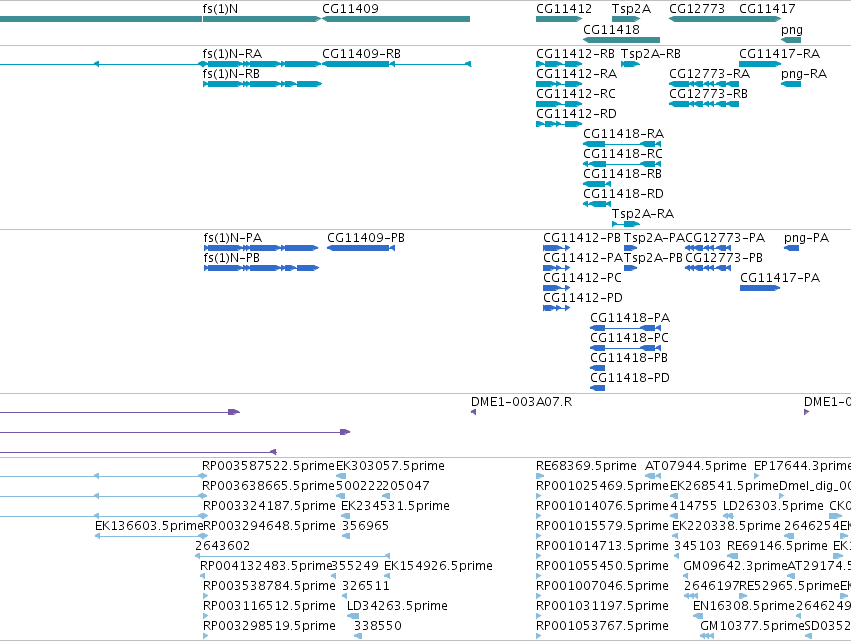
Task: Select protein CG11418-PD
Action: pyautogui.click(x=598, y=389)
